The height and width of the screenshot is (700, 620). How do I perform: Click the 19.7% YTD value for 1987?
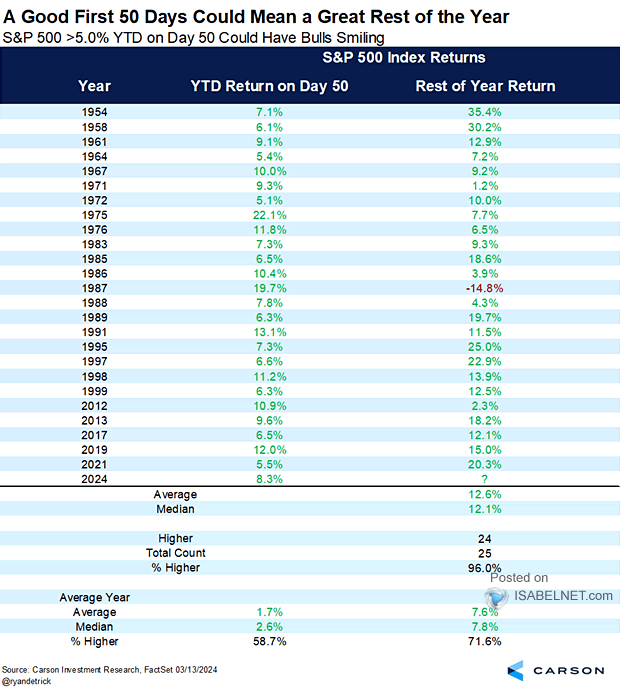(x=270, y=288)
